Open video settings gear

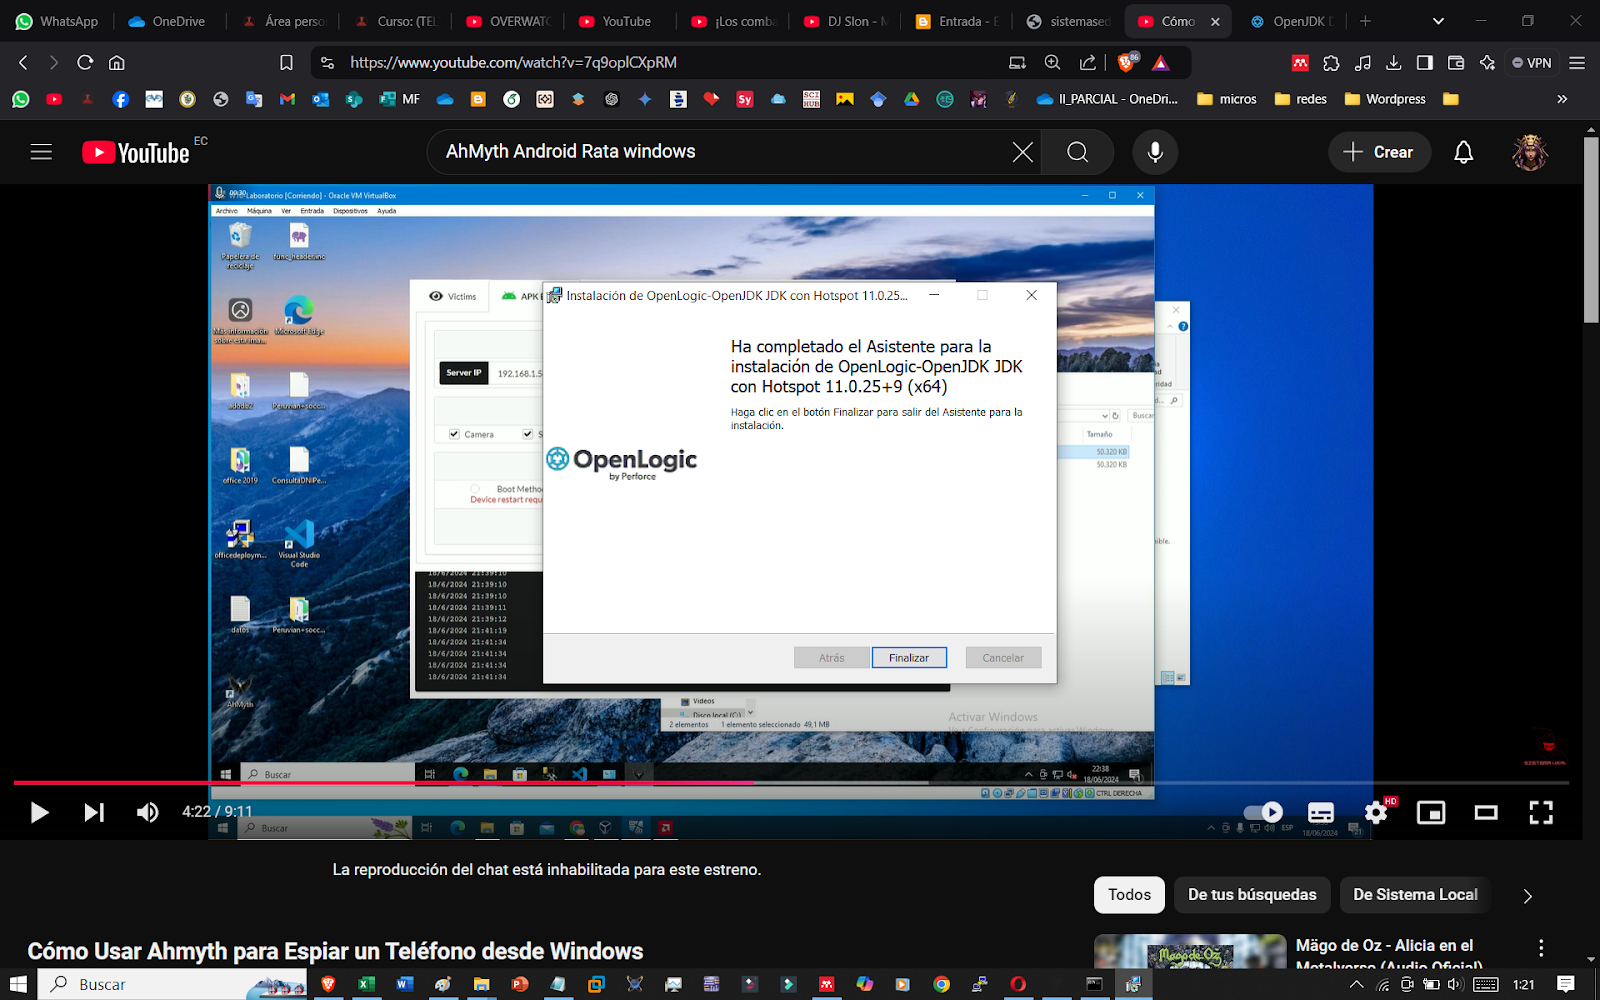click(x=1376, y=812)
